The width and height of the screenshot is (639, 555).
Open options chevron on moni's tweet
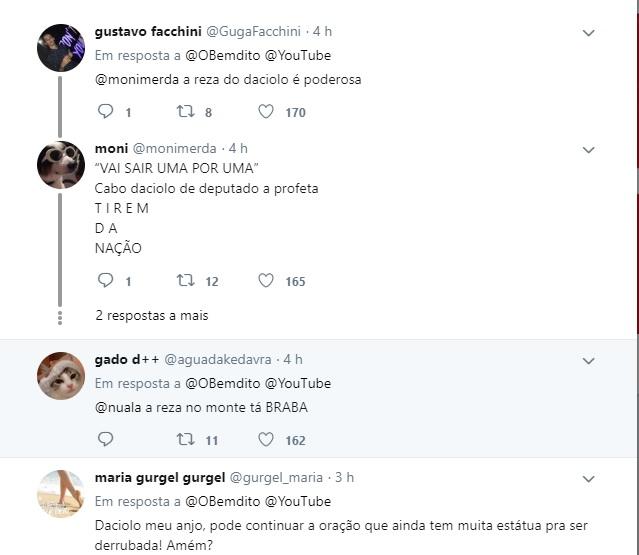click(x=589, y=150)
